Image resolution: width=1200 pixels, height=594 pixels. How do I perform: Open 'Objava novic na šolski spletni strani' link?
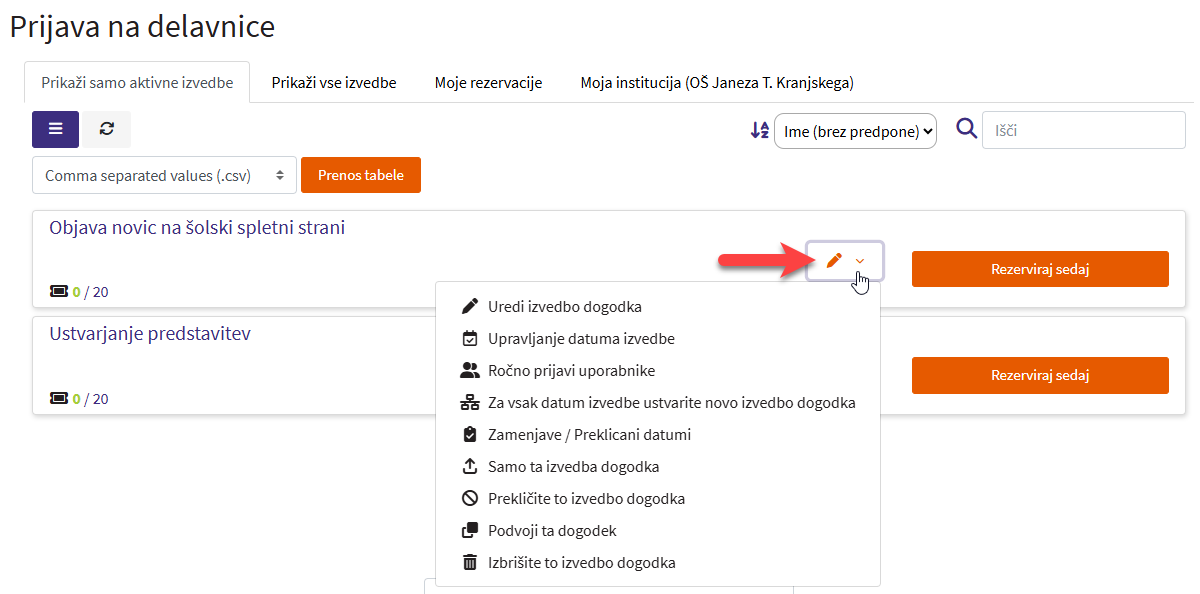(x=197, y=228)
